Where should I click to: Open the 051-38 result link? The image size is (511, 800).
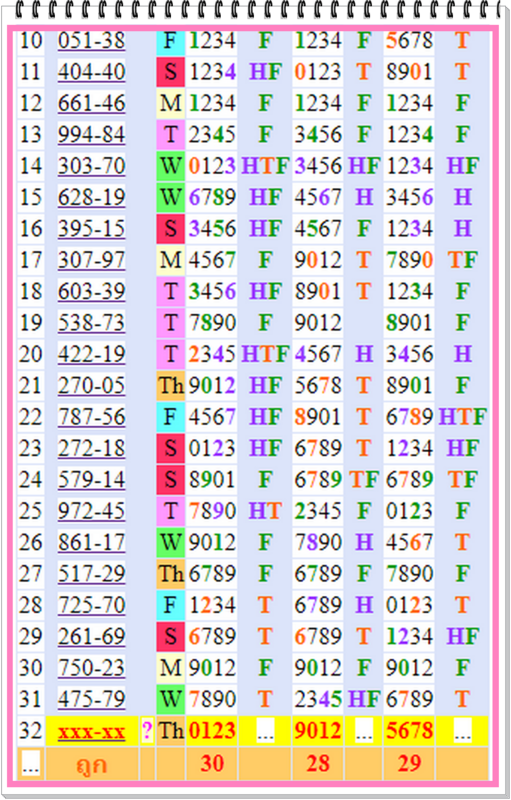[91, 41]
